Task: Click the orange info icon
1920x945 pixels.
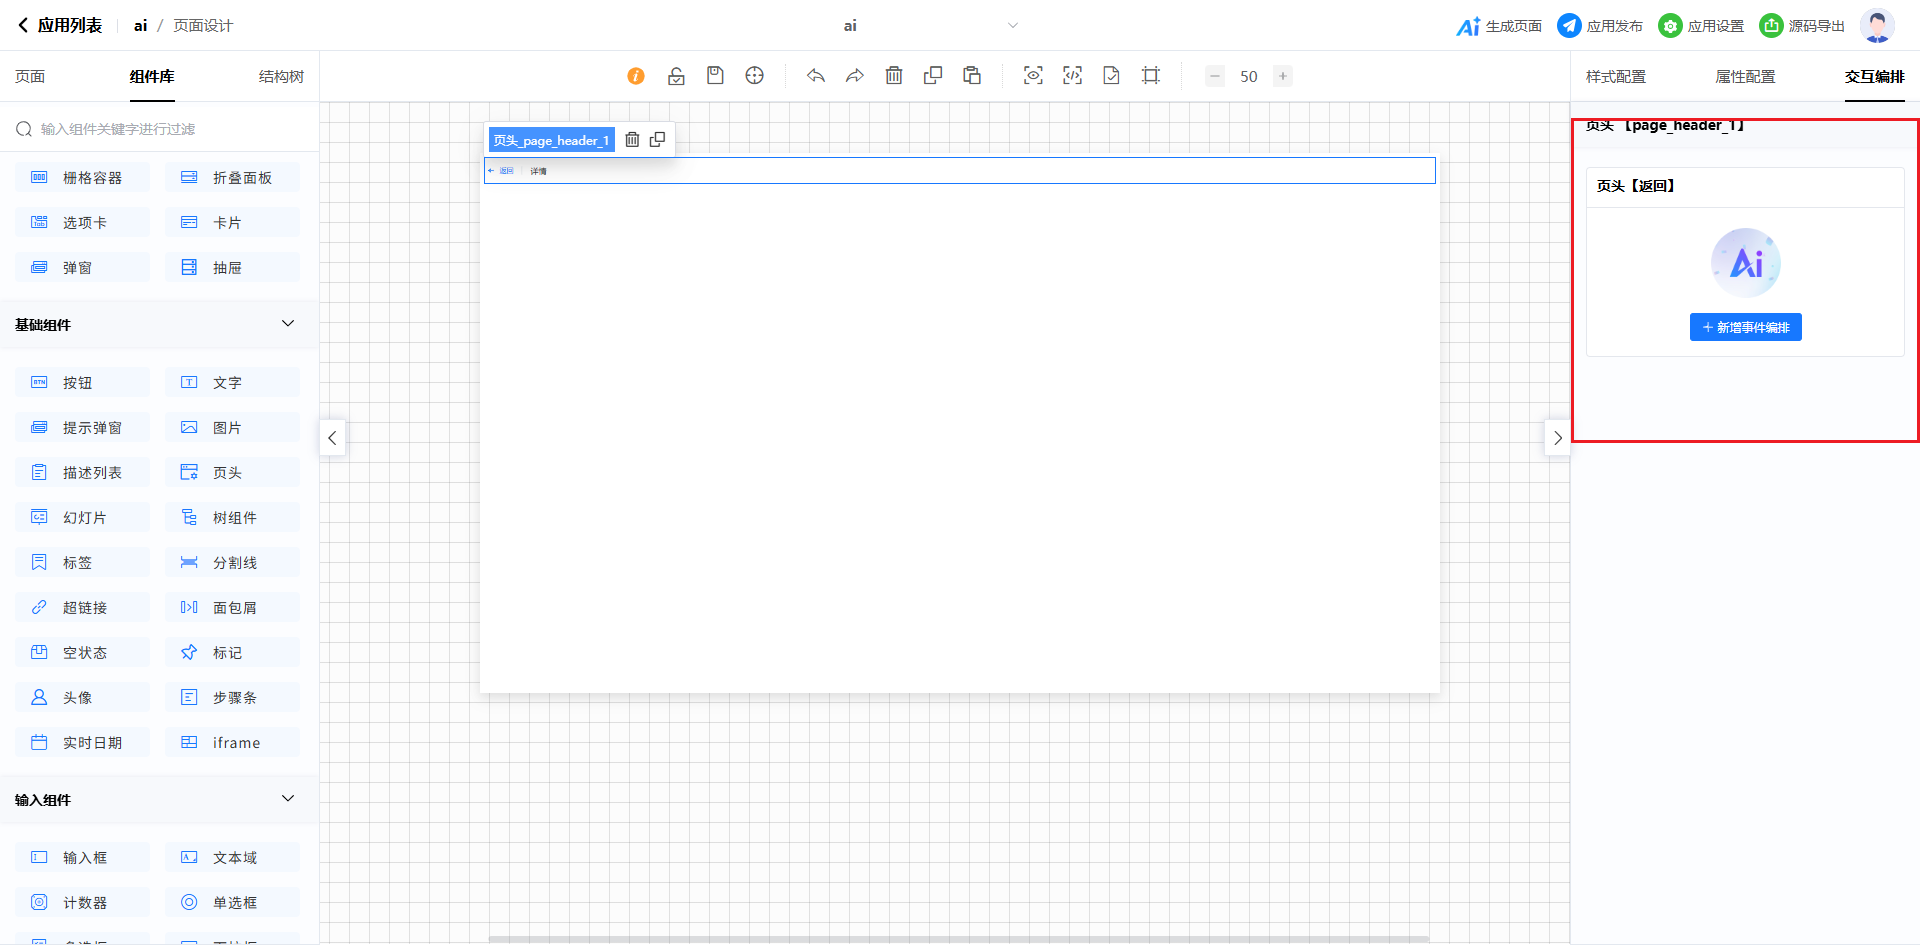Action: pos(636,76)
